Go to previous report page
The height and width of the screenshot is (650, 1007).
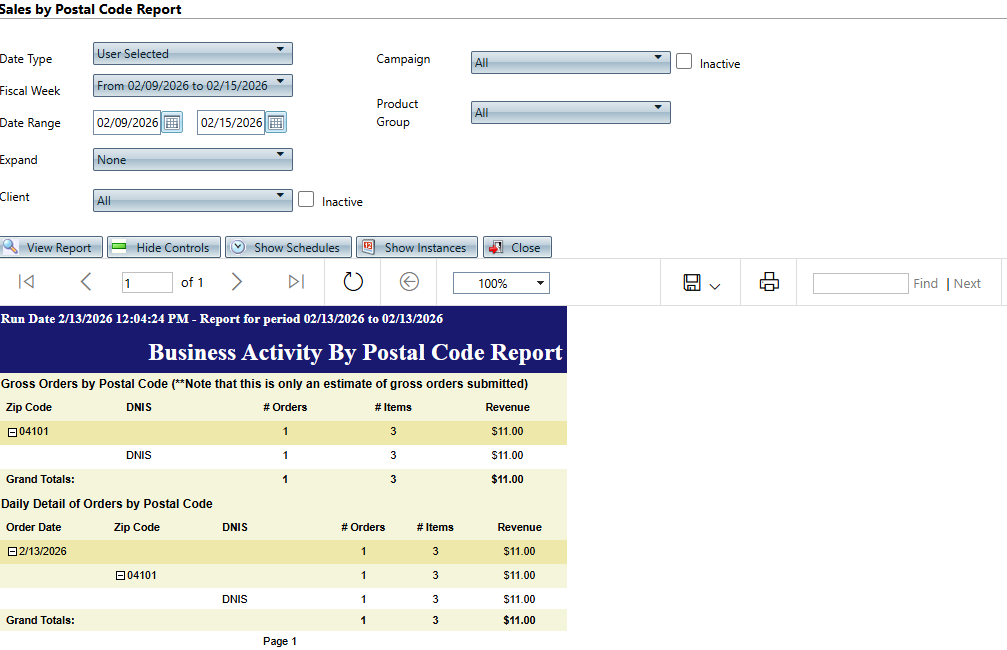coord(85,283)
